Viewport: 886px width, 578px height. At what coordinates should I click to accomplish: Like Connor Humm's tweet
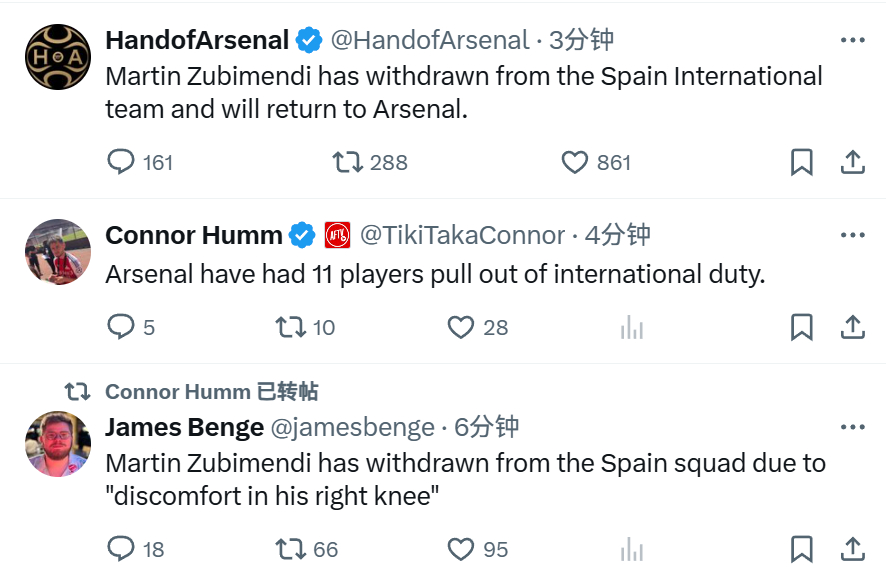[460, 327]
